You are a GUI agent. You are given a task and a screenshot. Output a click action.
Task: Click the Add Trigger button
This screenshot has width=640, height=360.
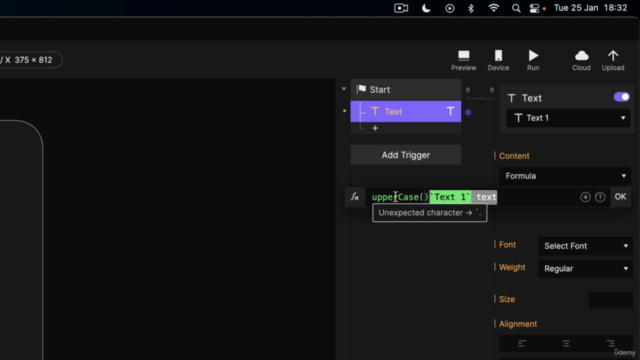(x=406, y=155)
